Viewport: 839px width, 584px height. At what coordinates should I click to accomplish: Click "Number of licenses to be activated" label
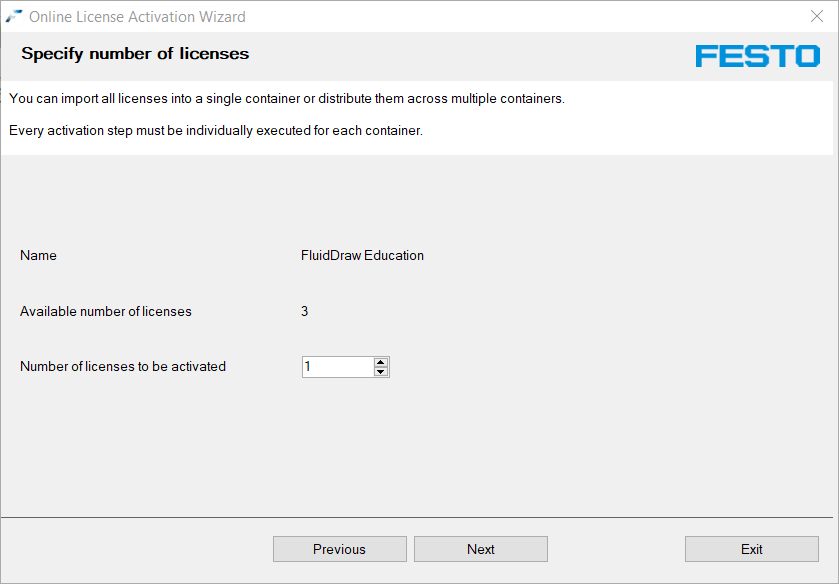click(122, 366)
